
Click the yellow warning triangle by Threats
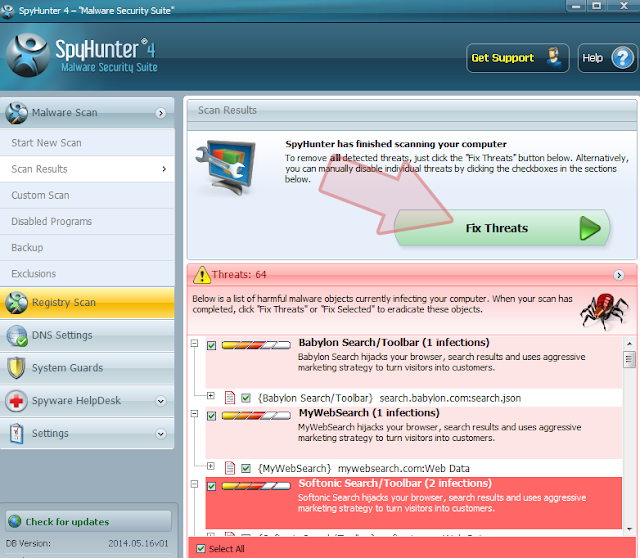(x=202, y=275)
